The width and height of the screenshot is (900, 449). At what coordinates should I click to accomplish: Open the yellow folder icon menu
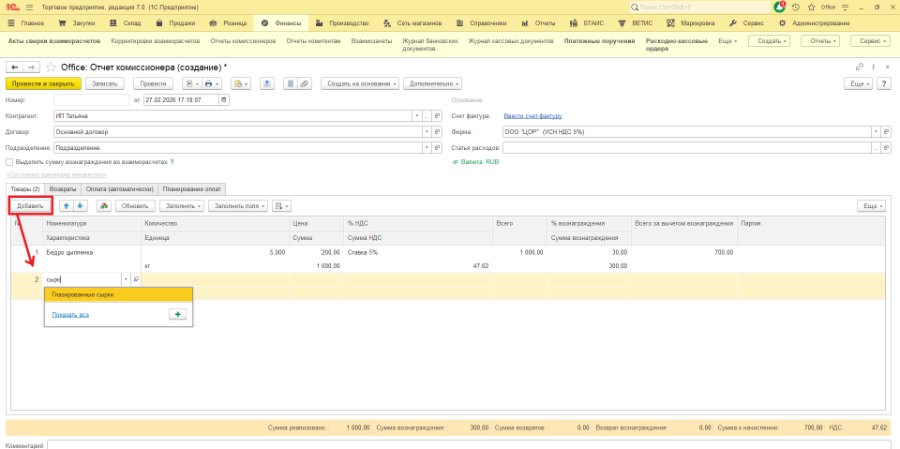(x=240, y=84)
